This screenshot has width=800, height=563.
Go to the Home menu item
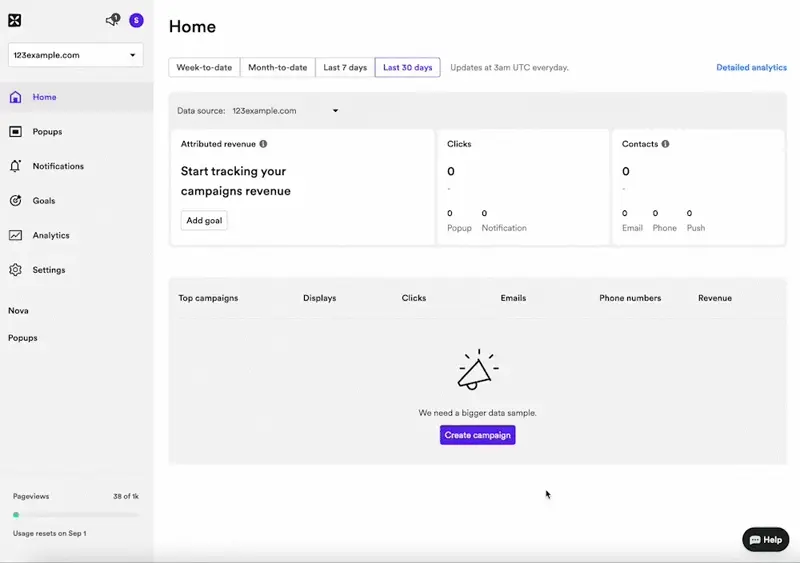[x=44, y=97]
